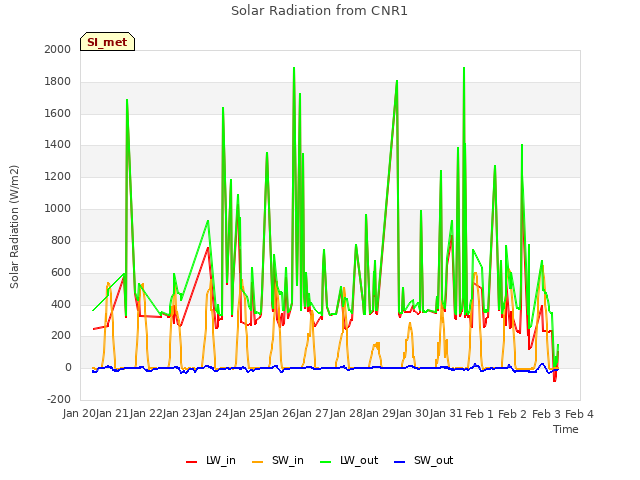Screen dimensions: 640x480
Task: Click the LW_out legend entry
Action: coord(349,460)
